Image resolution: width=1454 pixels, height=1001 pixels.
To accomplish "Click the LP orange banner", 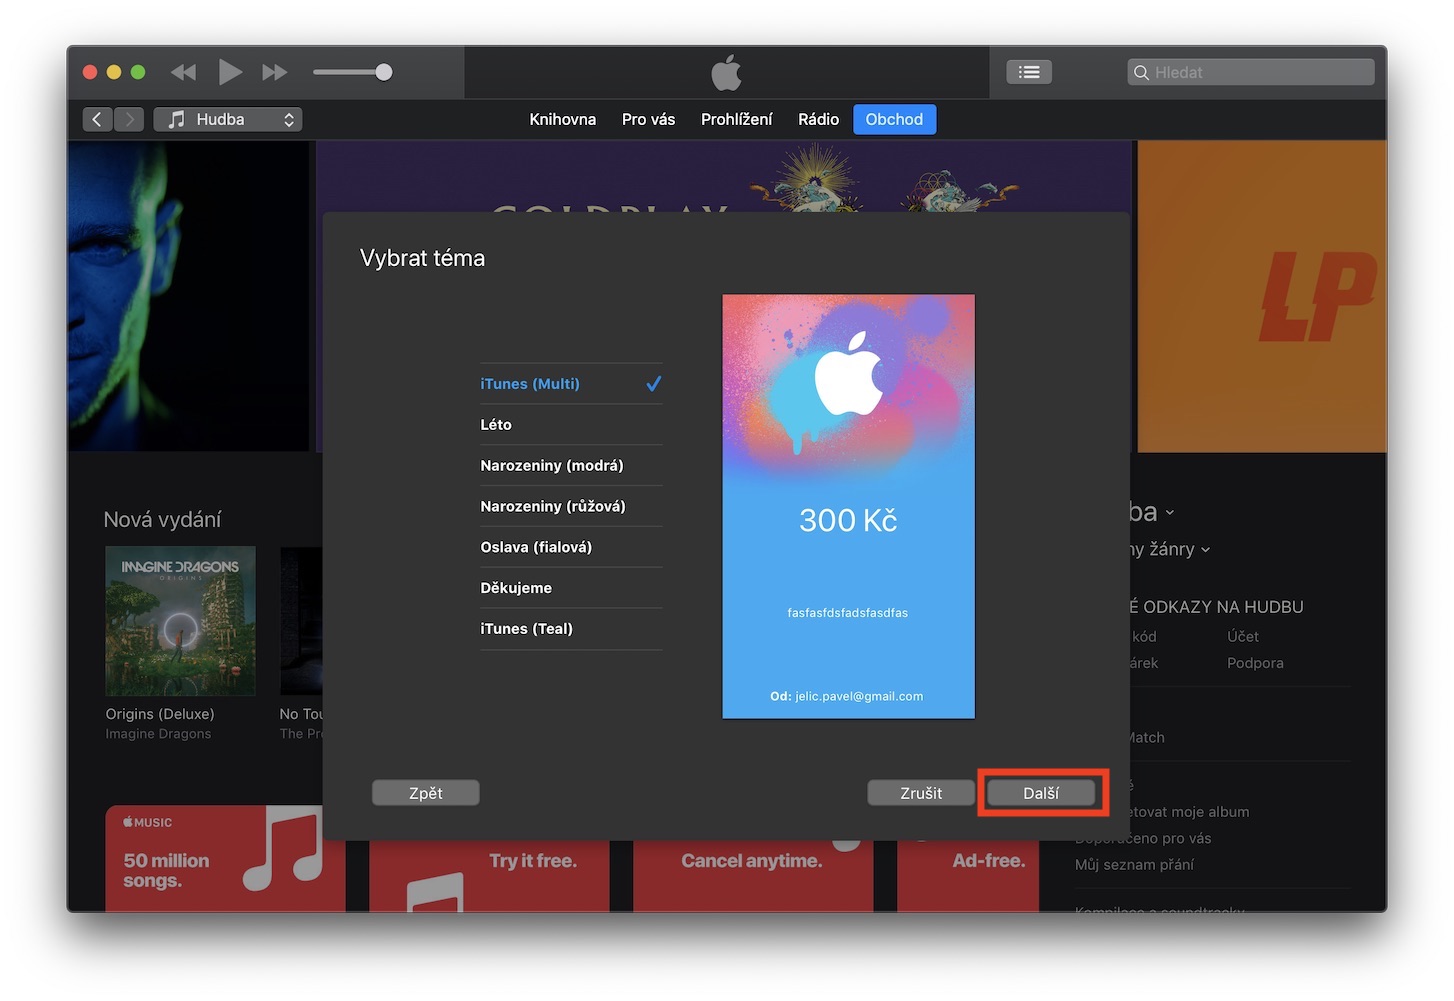I will 1262,296.
